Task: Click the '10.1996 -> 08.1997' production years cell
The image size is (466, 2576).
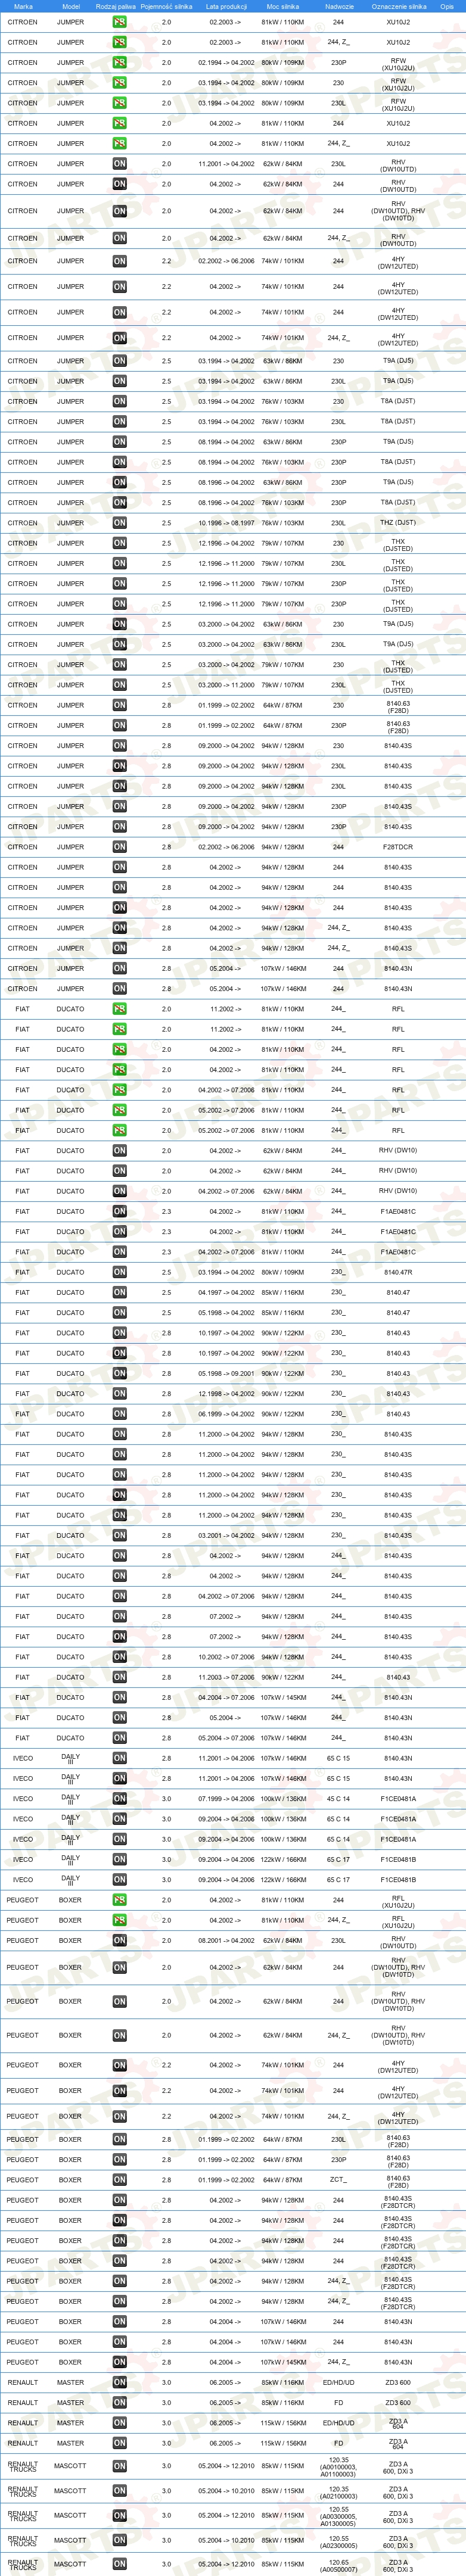Action: click(226, 523)
